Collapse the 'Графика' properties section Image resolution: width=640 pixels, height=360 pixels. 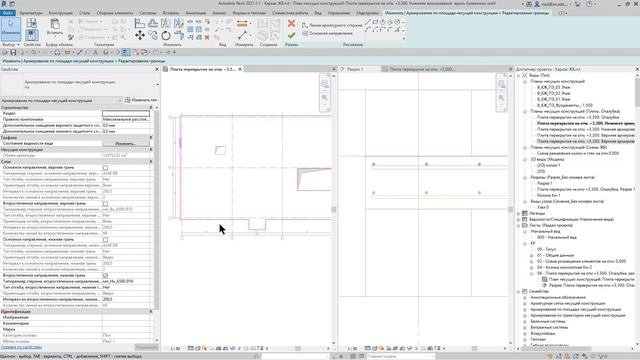pyautogui.click(x=151, y=138)
